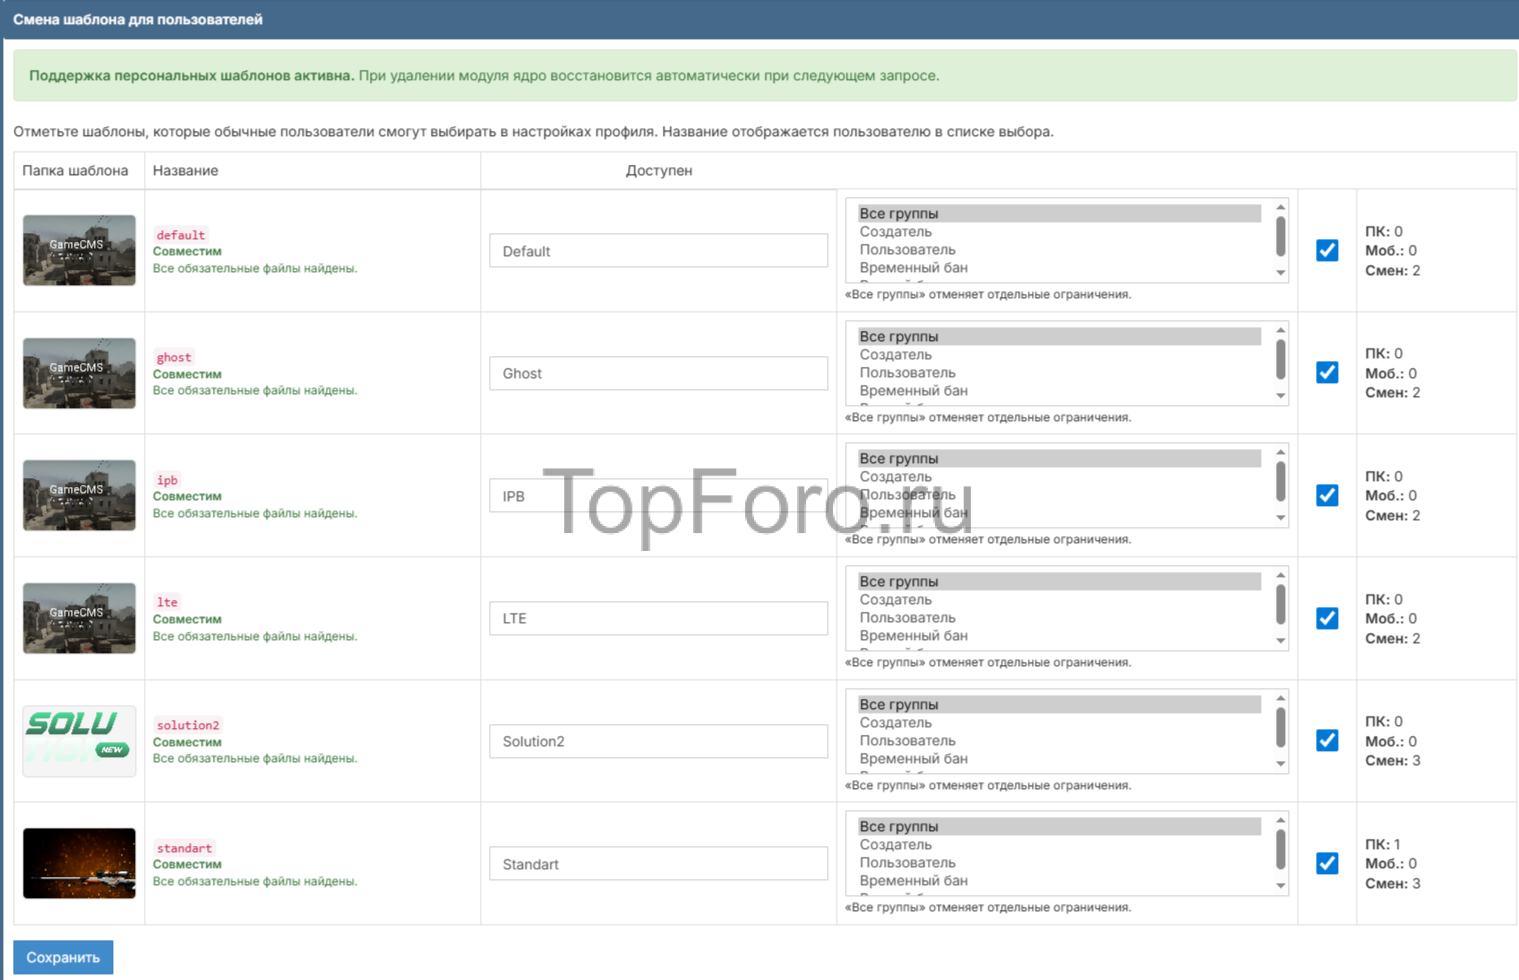This screenshot has height=980, width=1519.
Task: Click the ghost template preview thumbnail
Action: point(79,373)
